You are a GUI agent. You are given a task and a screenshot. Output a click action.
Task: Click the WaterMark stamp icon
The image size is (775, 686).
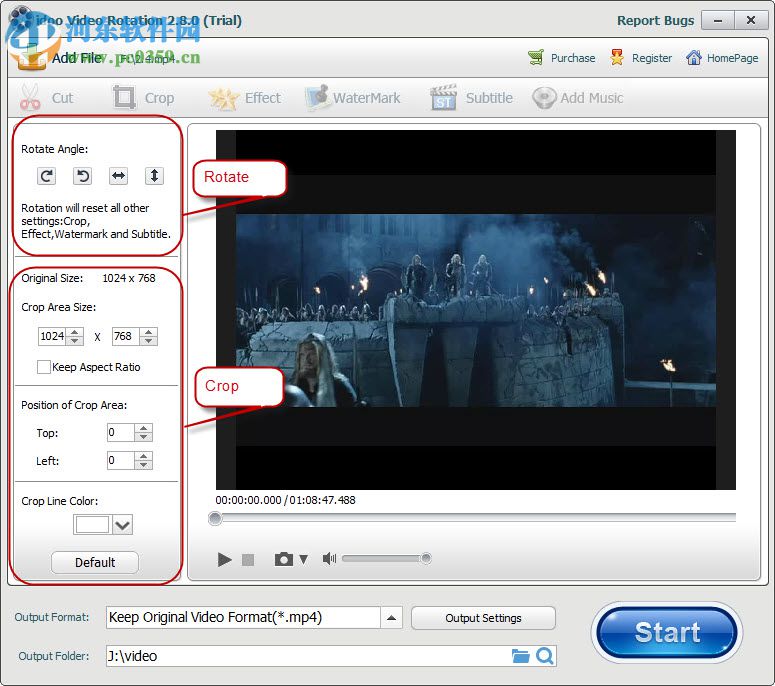pos(317,97)
